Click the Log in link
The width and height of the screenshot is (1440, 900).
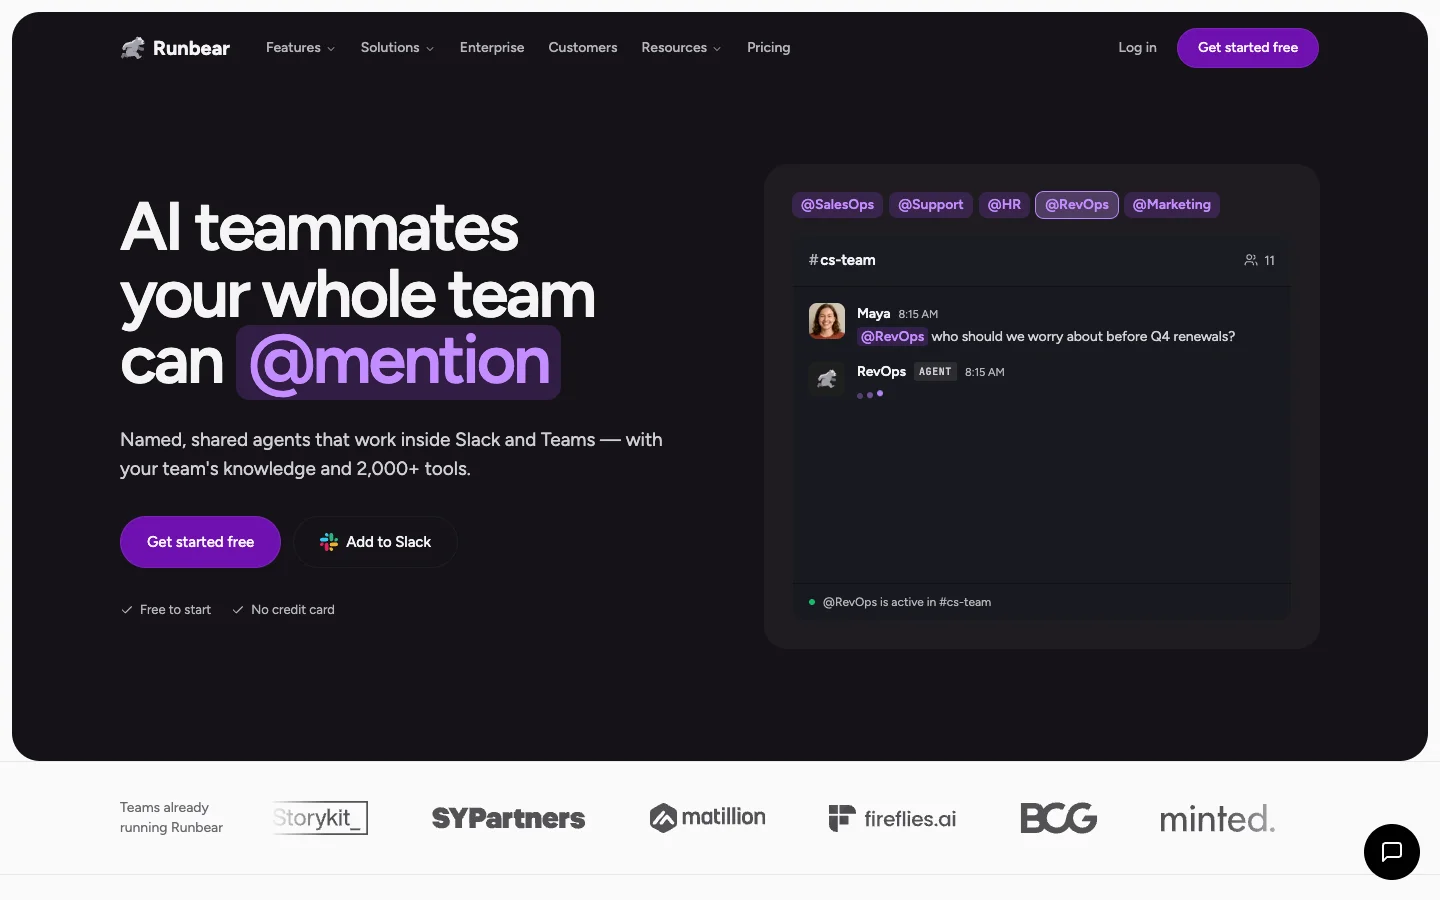[x=1137, y=48]
